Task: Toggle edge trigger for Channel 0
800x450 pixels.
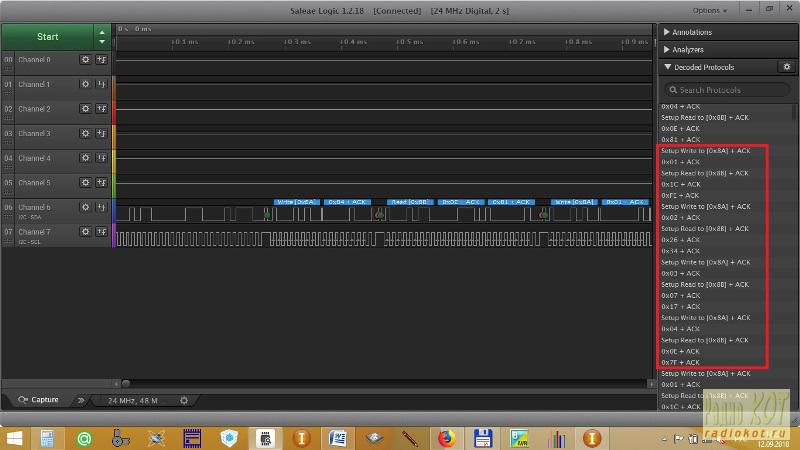Action: (102, 60)
